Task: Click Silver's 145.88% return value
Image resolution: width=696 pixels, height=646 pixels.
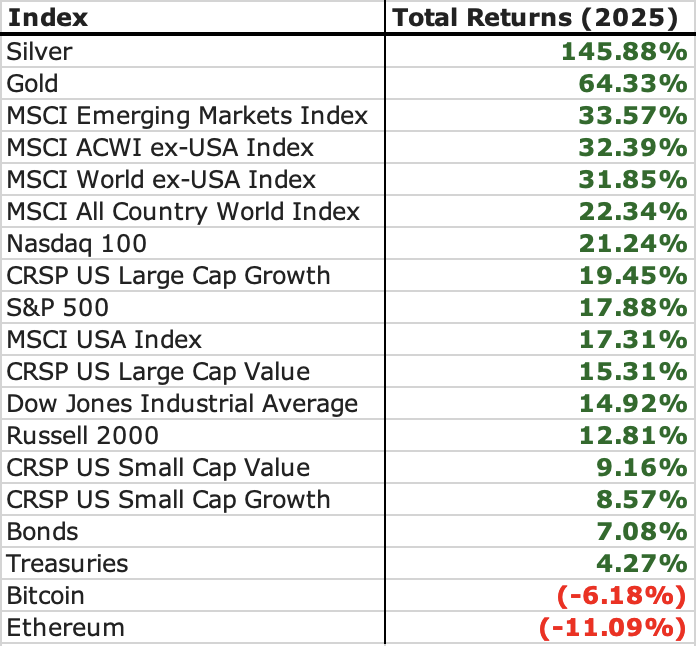Action: tap(624, 52)
